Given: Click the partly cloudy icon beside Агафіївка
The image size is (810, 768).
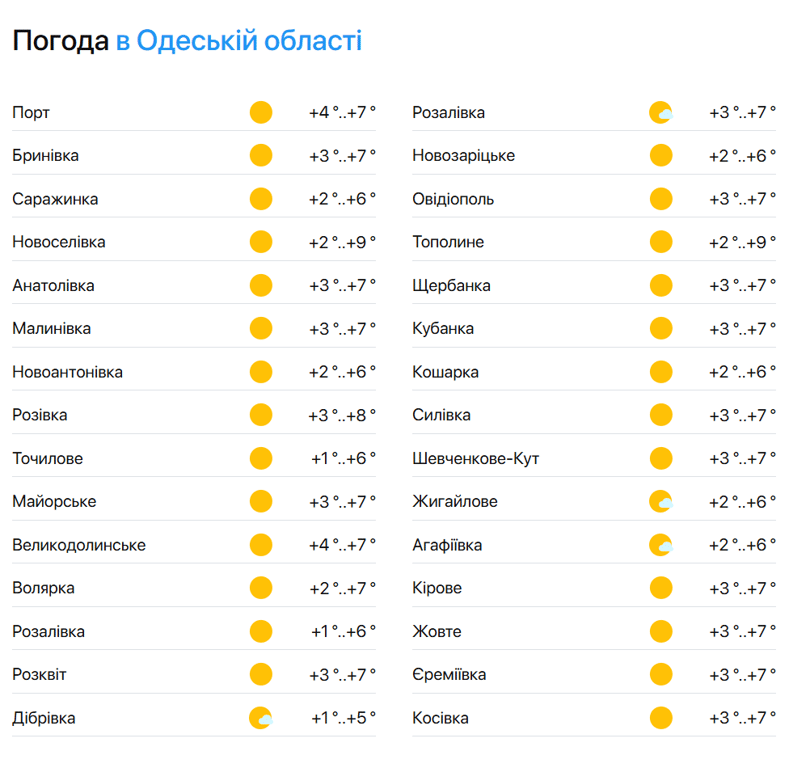Looking at the screenshot, I should click(x=661, y=545).
